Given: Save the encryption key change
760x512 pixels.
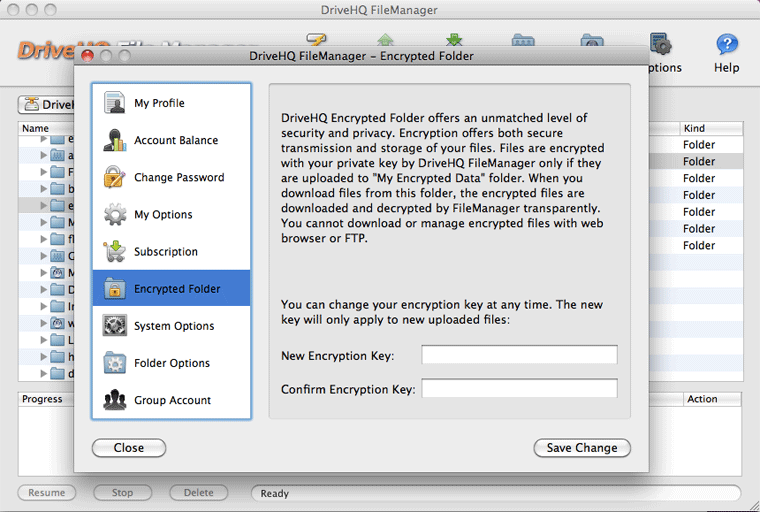Looking at the screenshot, I should tap(582, 448).
